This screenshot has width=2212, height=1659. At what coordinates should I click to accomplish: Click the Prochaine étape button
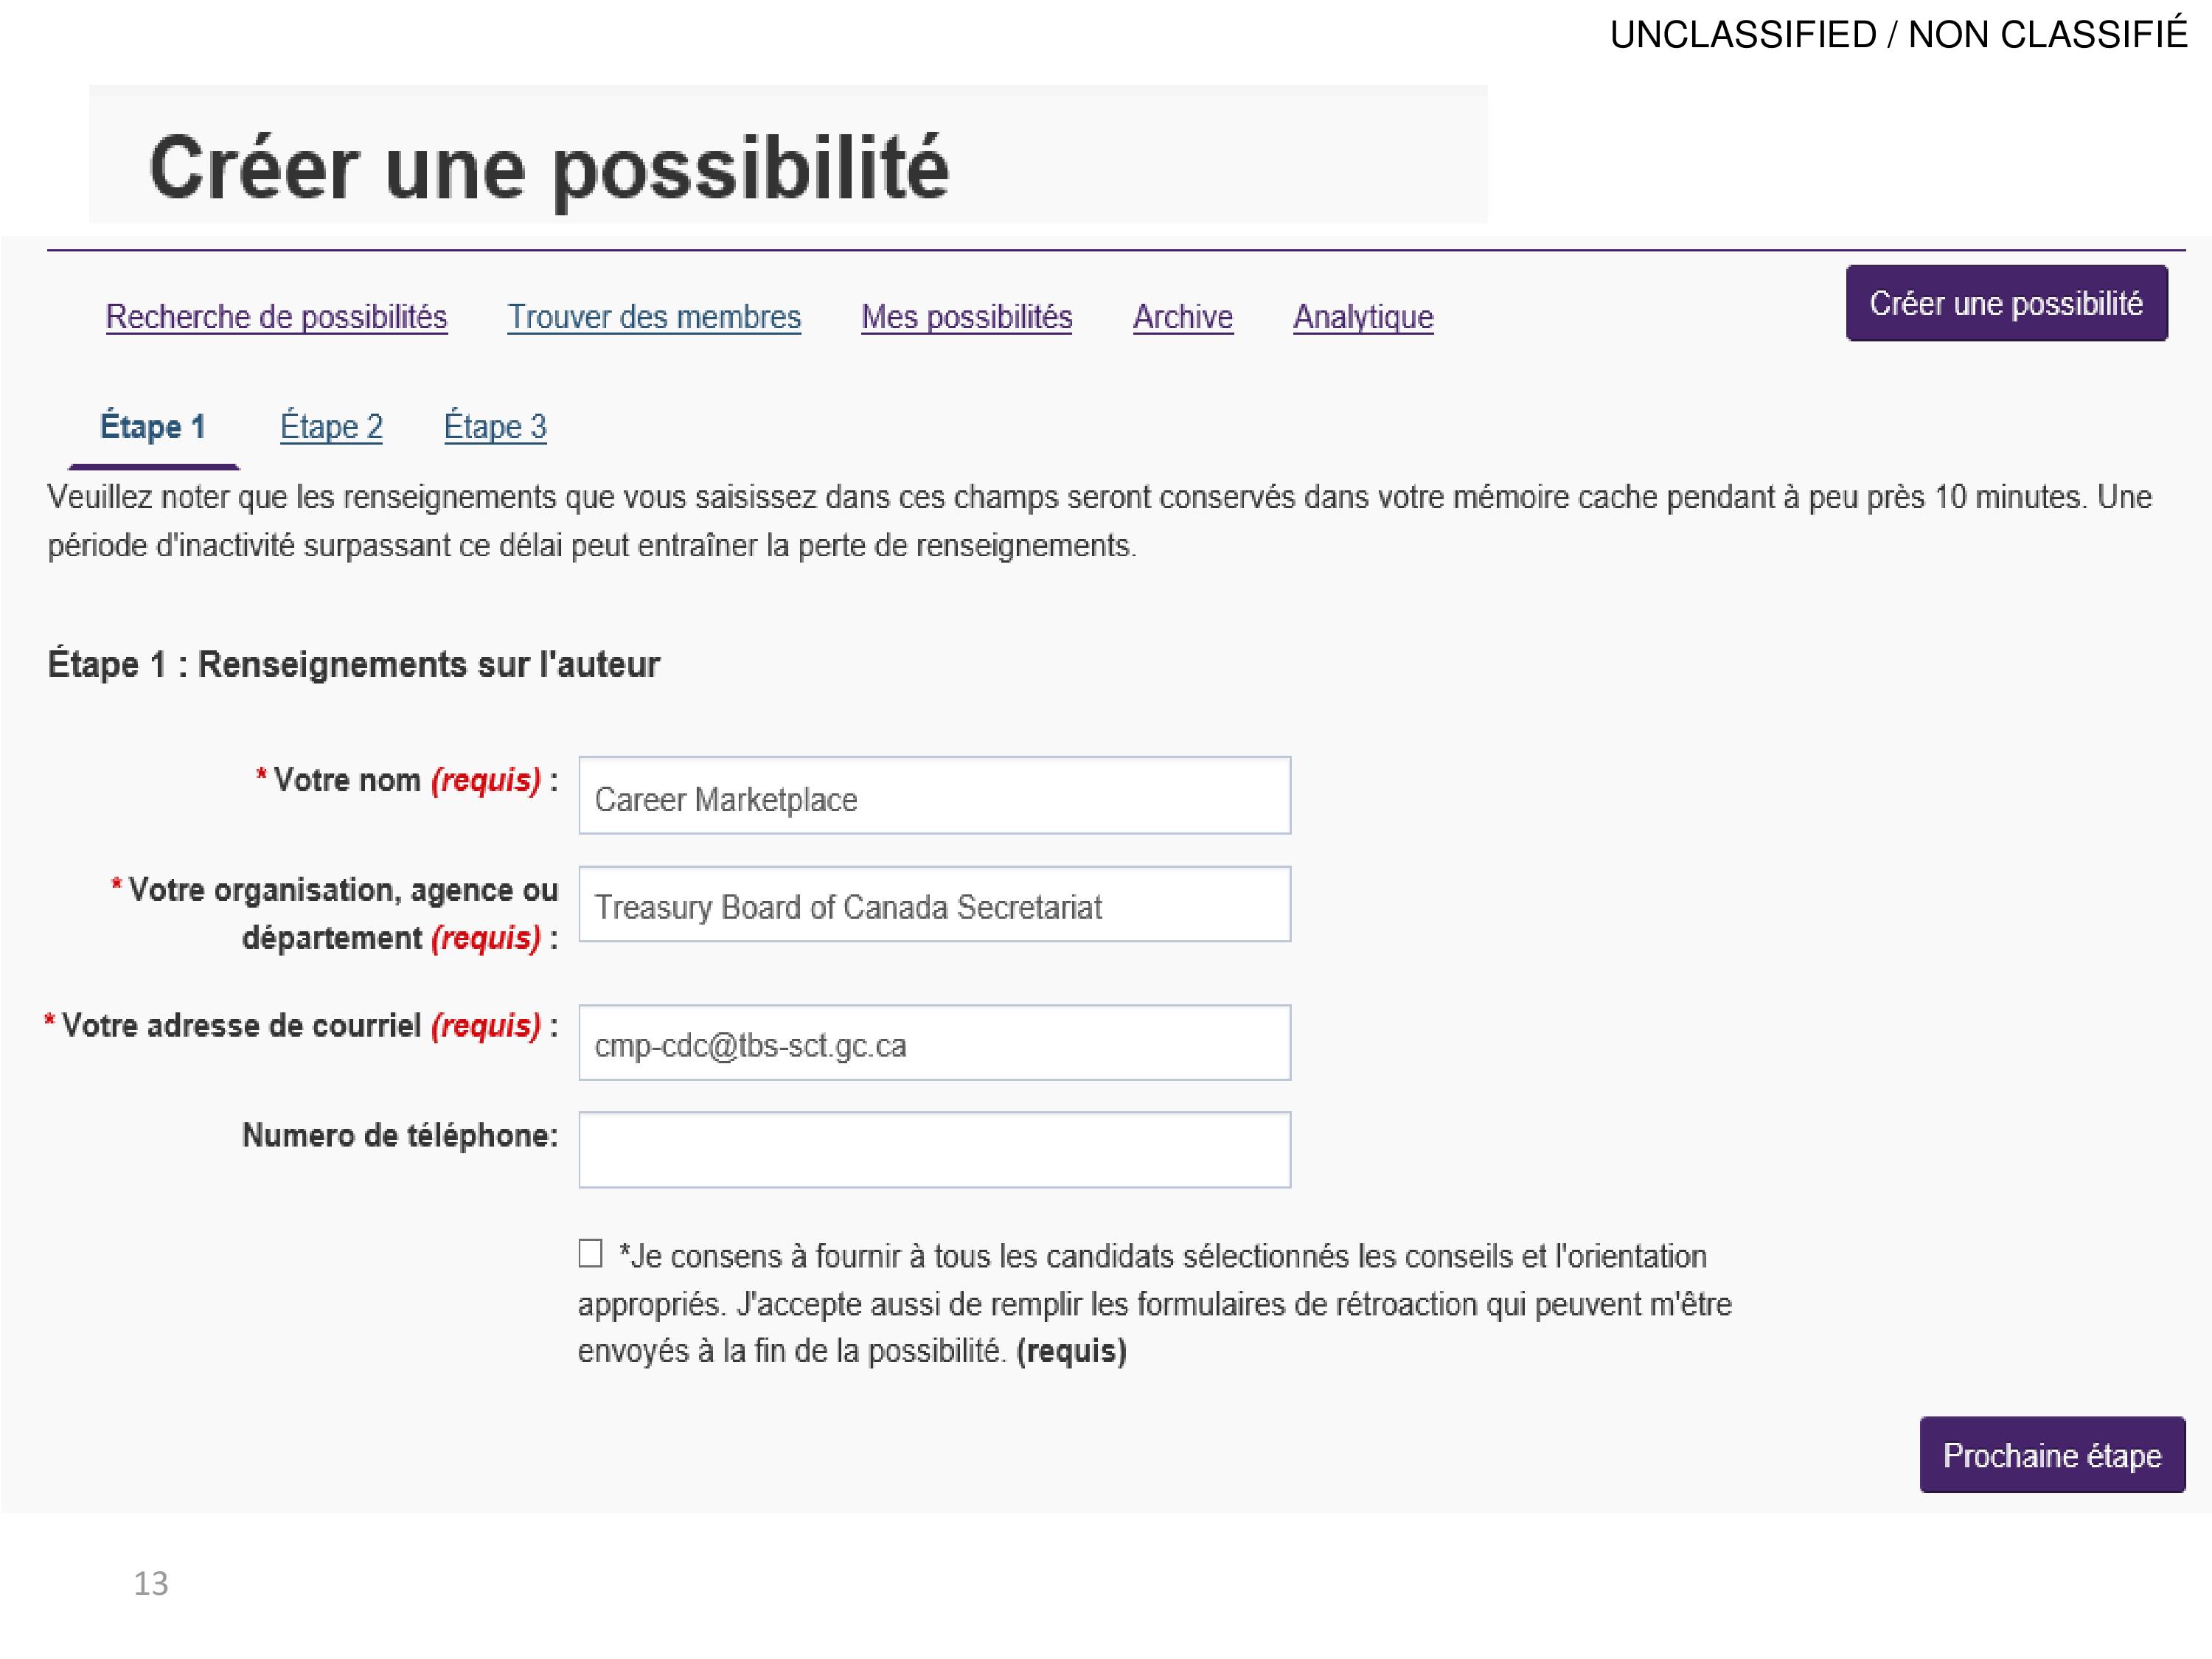tap(2052, 1455)
